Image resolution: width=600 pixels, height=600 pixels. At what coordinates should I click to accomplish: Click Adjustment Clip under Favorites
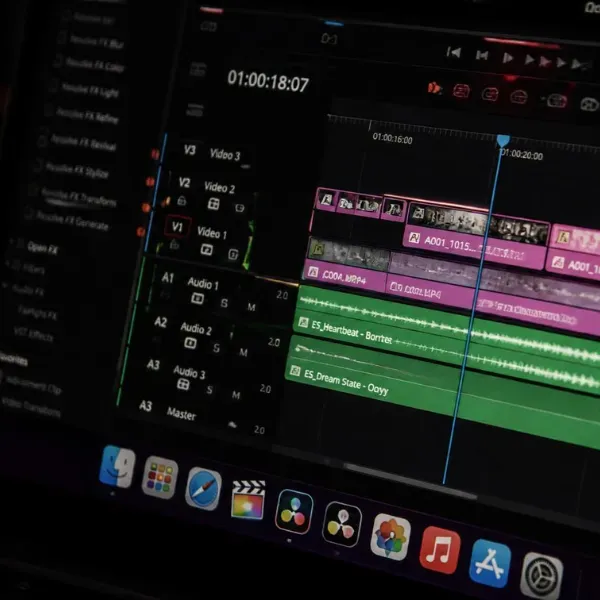pos(33,386)
